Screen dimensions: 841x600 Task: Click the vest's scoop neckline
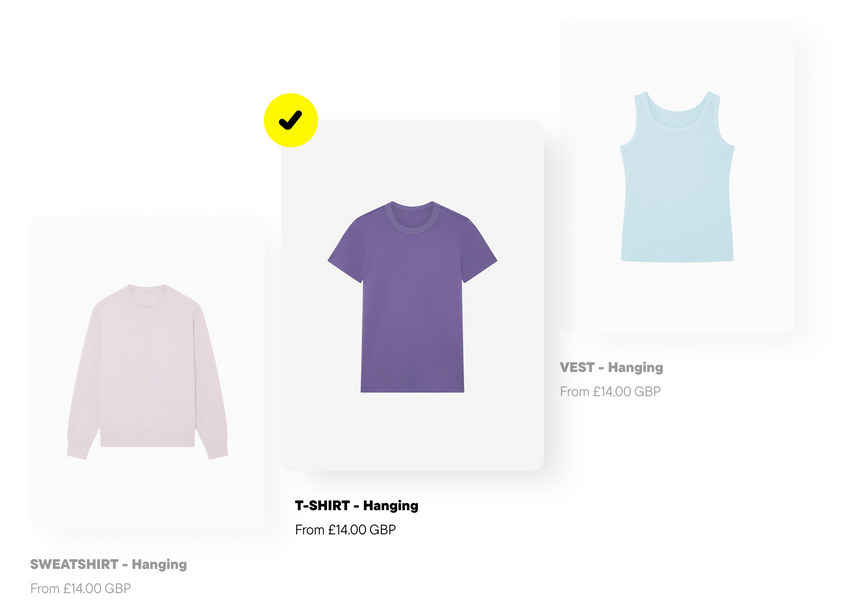pyautogui.click(x=677, y=112)
